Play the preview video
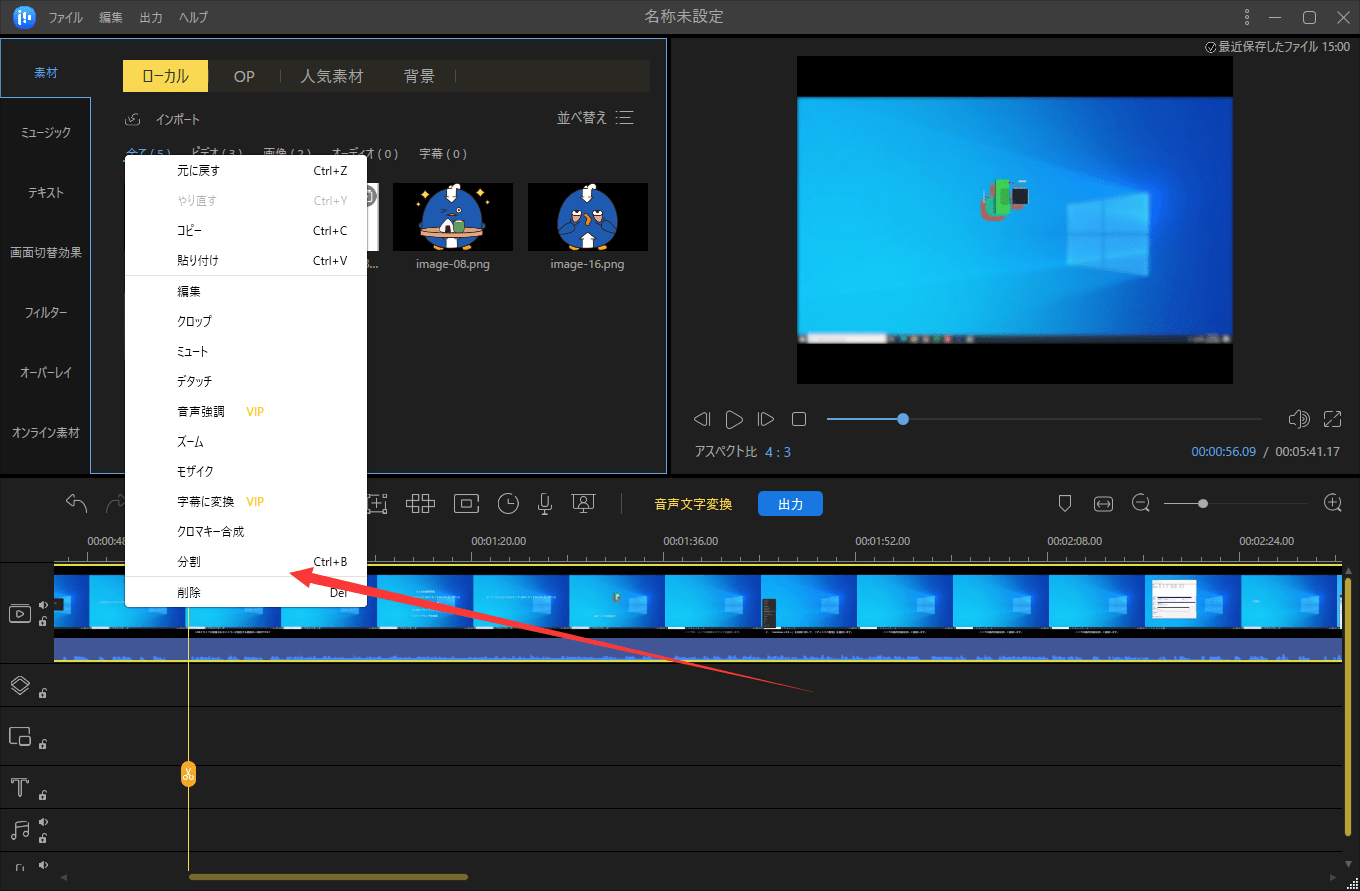 click(734, 419)
